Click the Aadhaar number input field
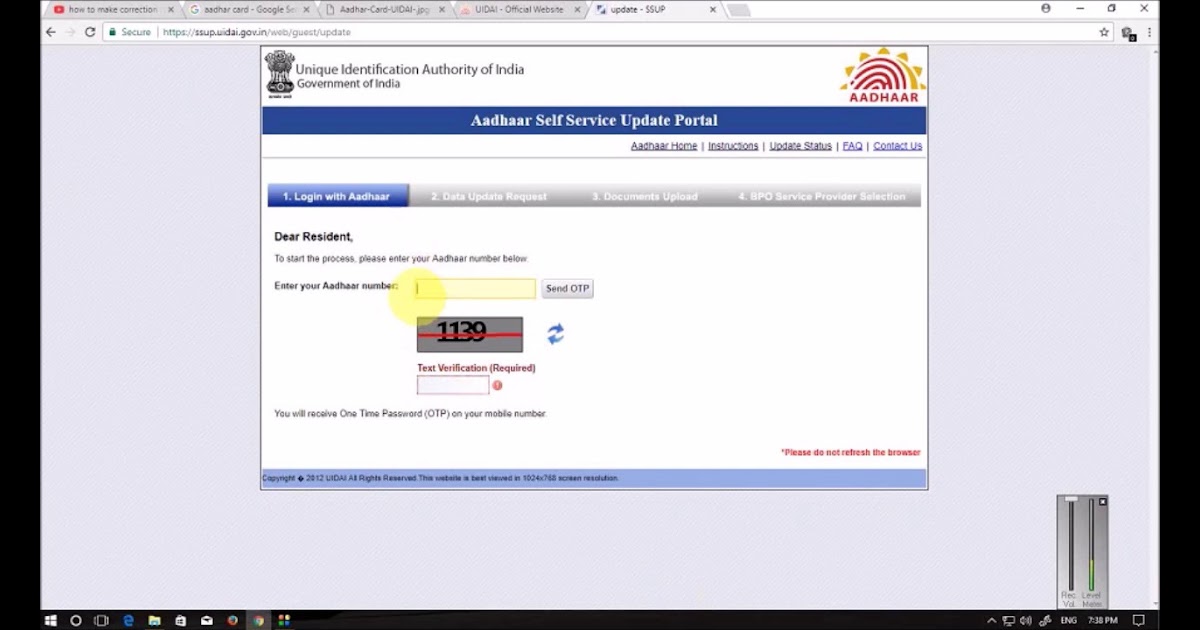The height and width of the screenshot is (630, 1200). [476, 288]
